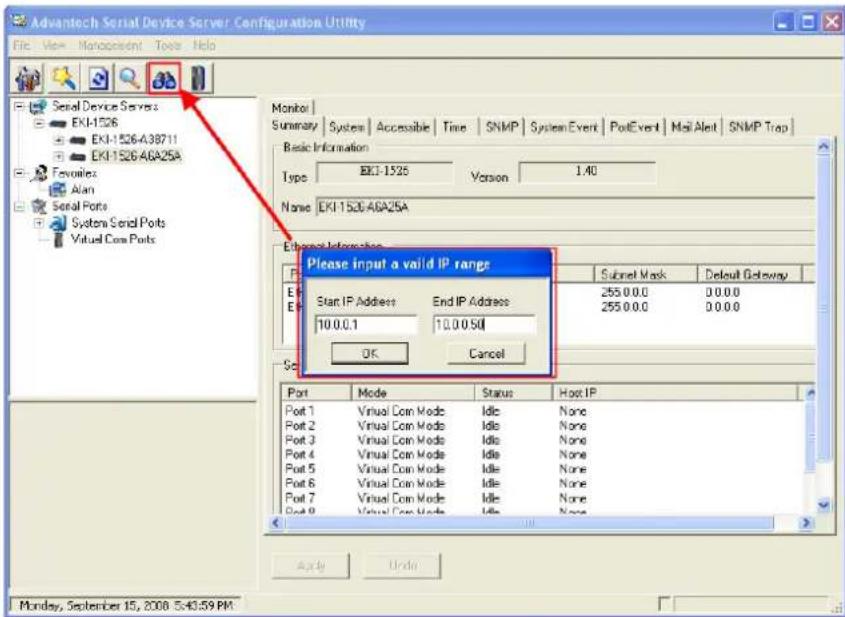Image resolution: width=845 pixels, height=617 pixels.
Task: Switch to the PortEvent tab
Action: 635,127
